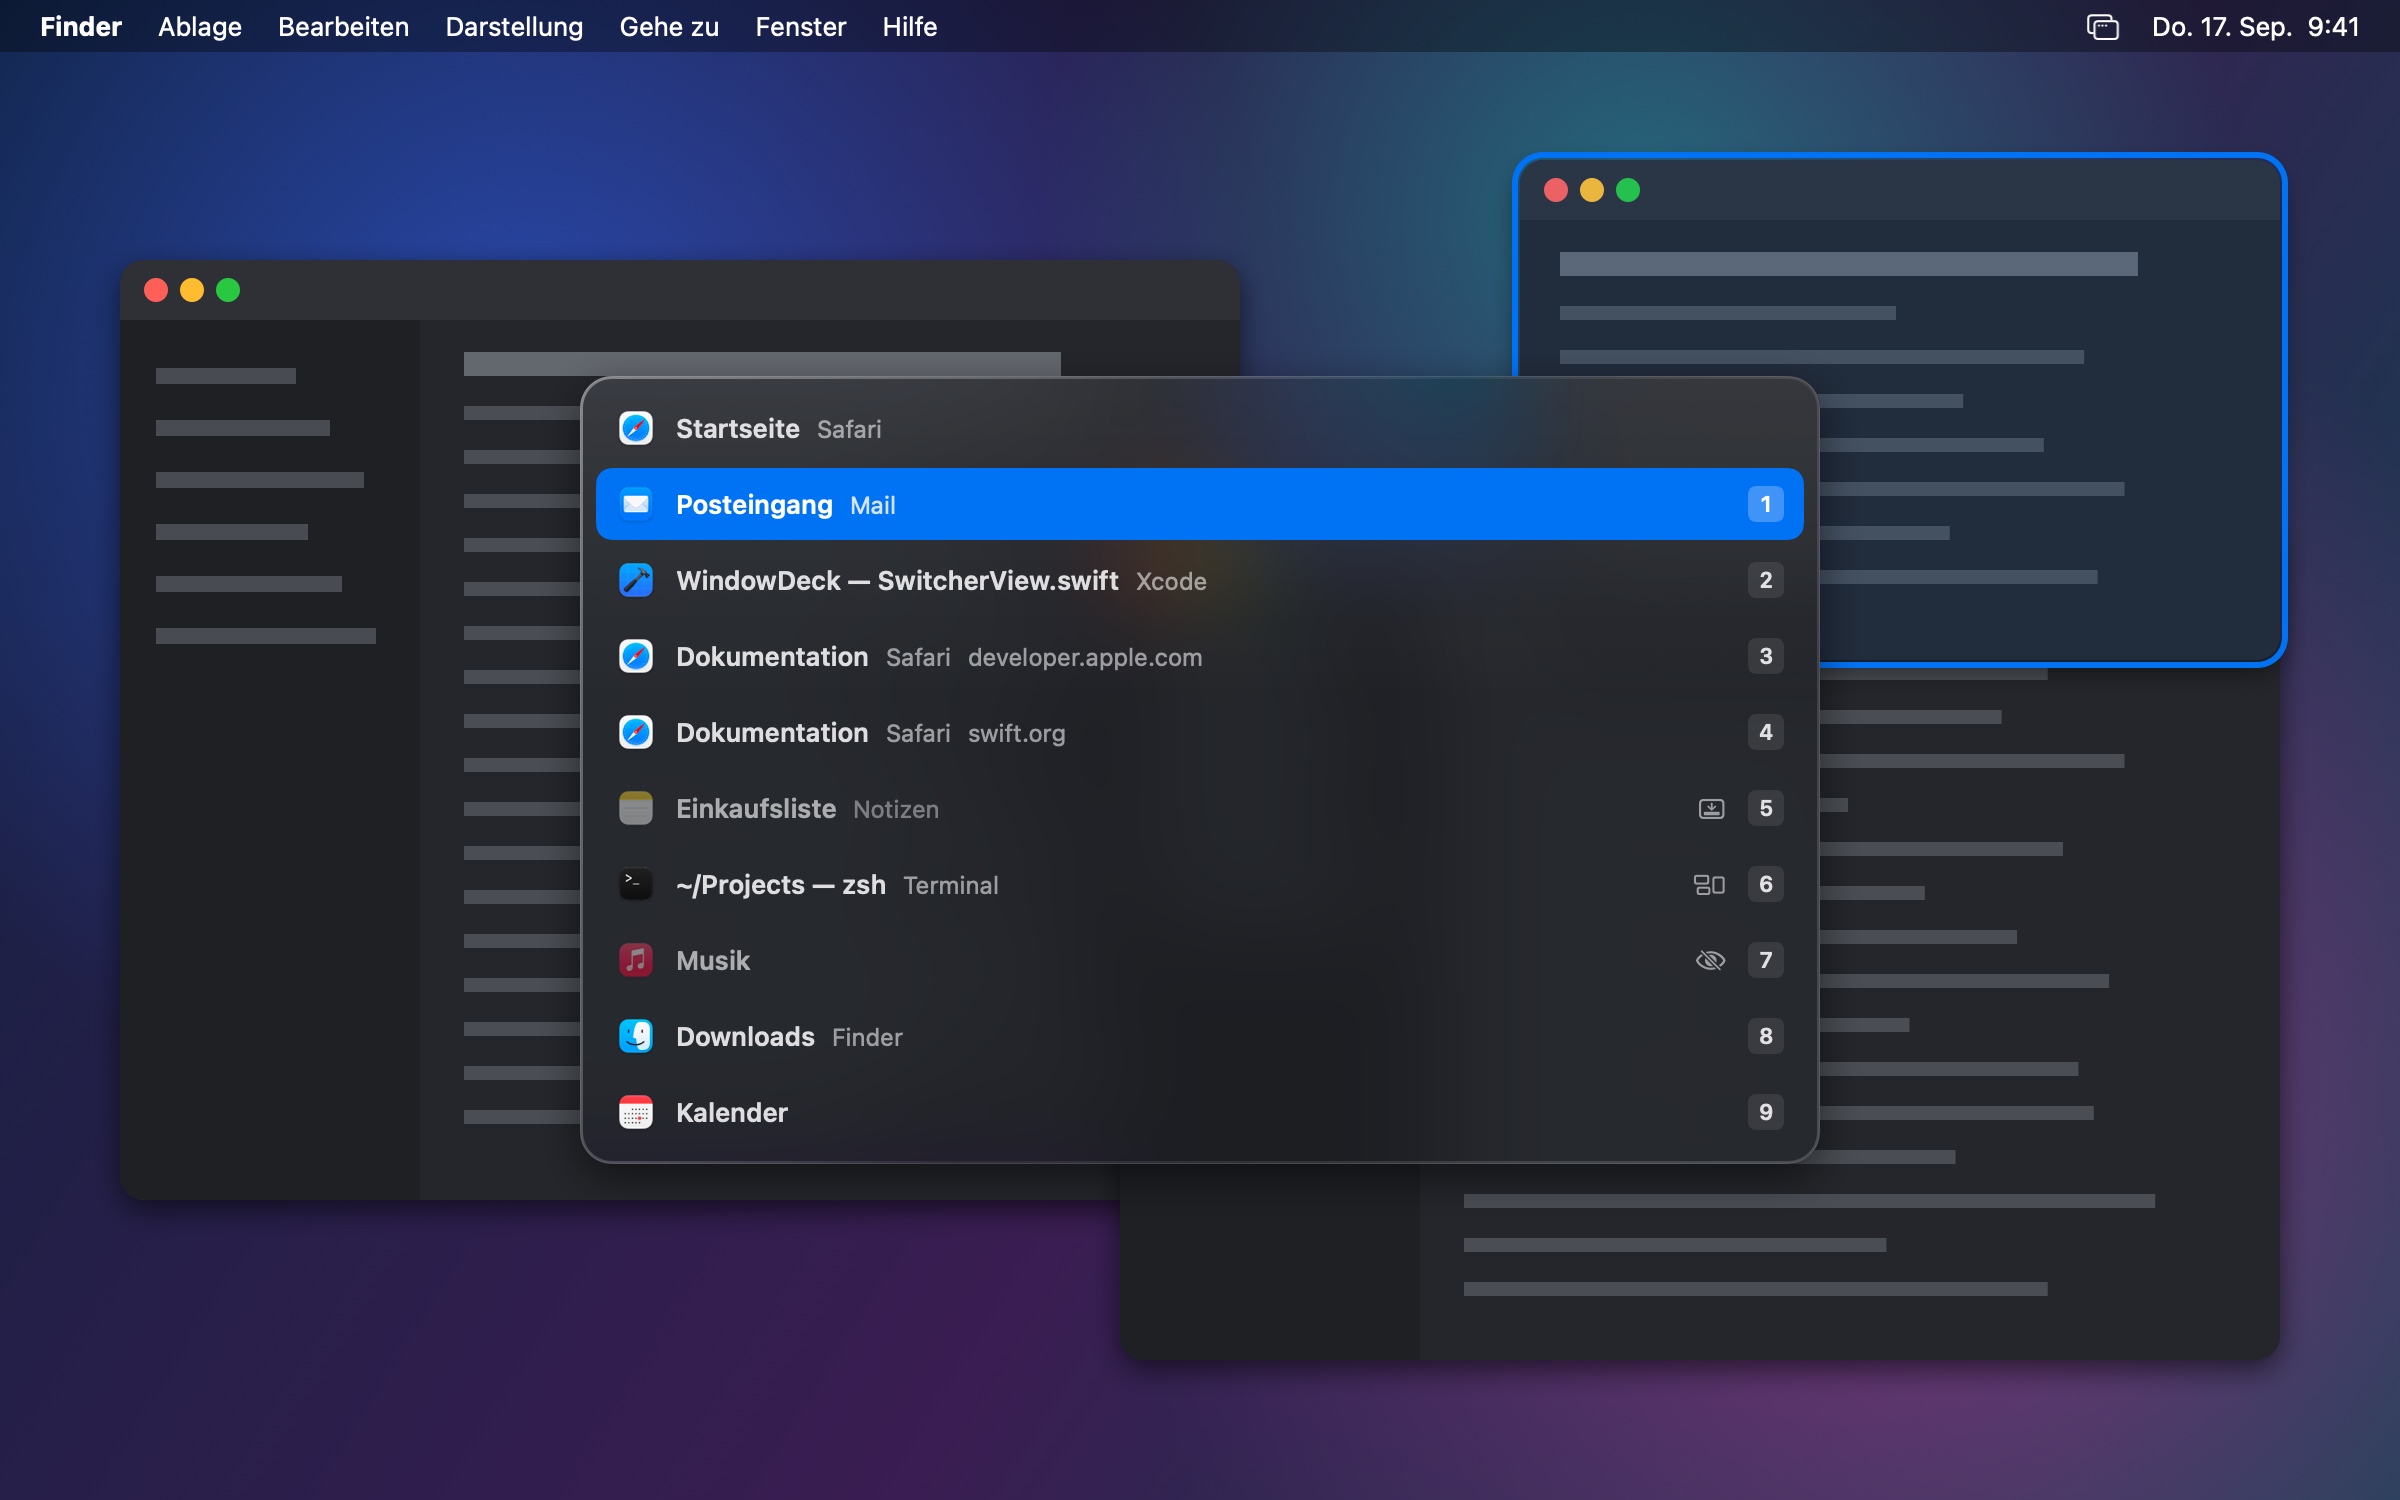Click the Kalender app icon
2400x1500 pixels.
pos(636,1112)
